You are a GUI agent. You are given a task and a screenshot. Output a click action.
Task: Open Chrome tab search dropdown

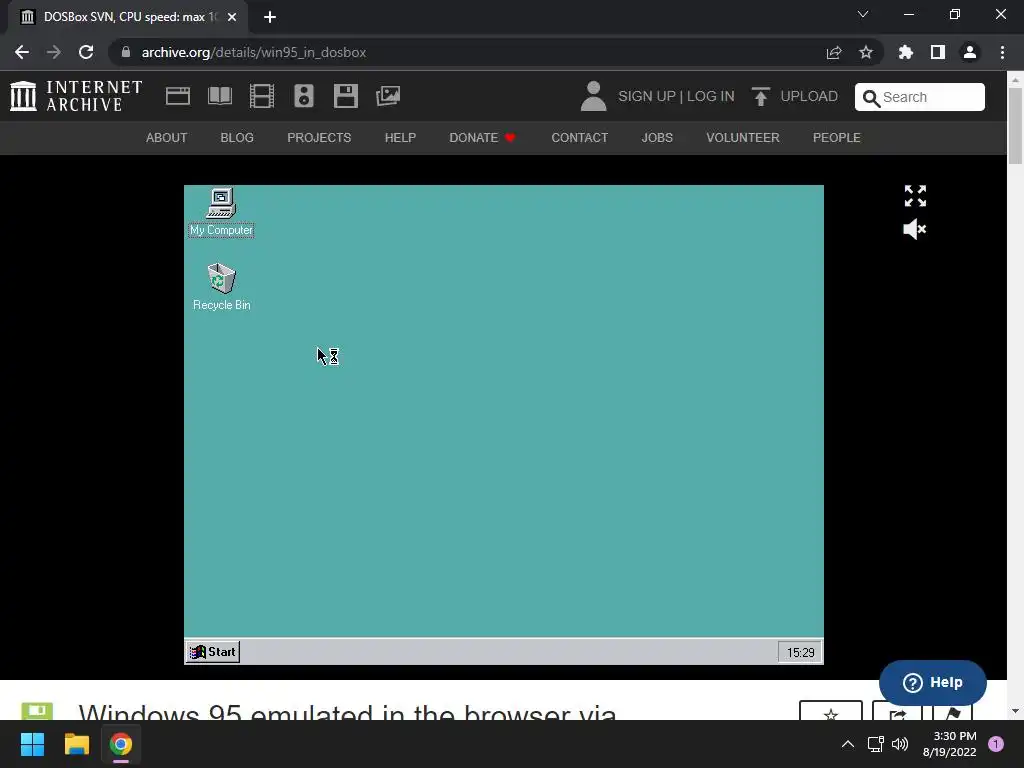(863, 14)
